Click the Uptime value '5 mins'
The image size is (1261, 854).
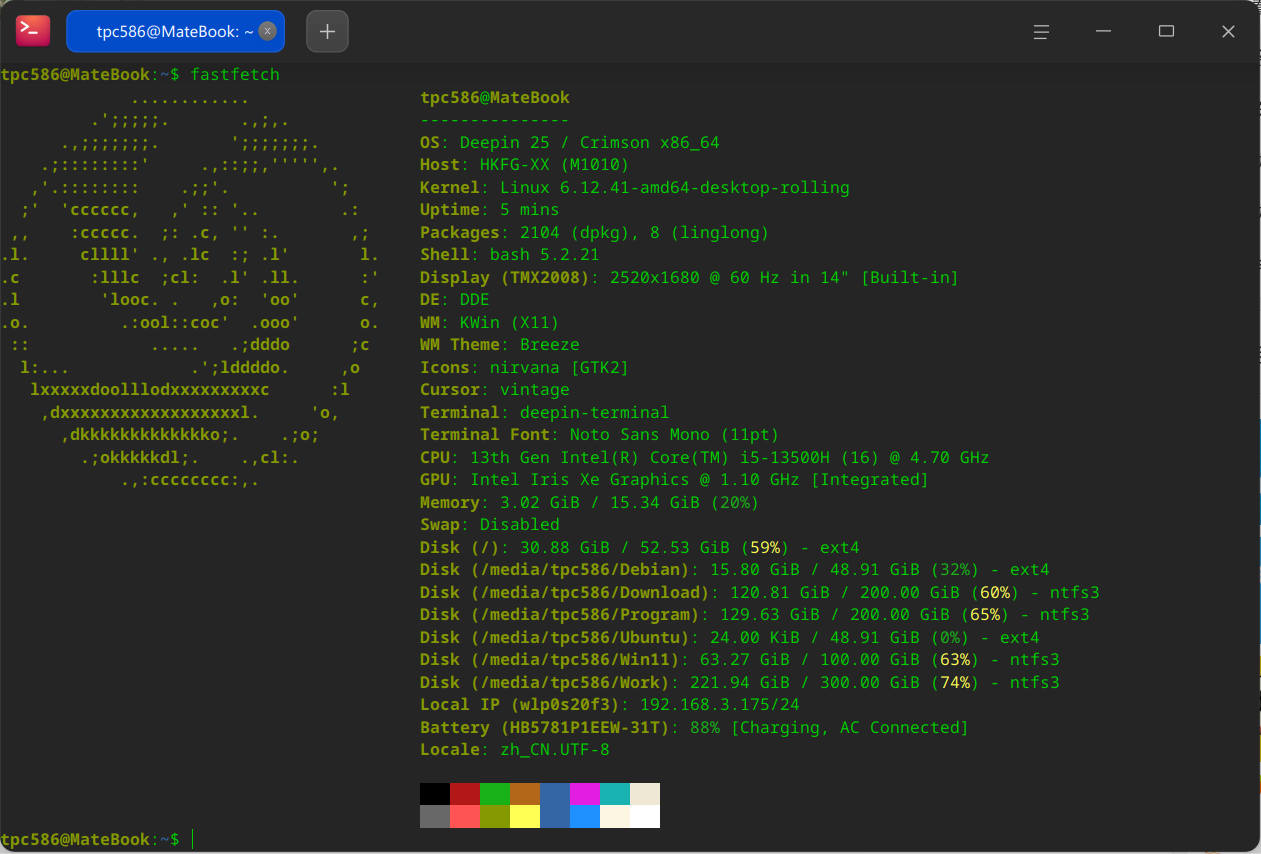point(530,210)
